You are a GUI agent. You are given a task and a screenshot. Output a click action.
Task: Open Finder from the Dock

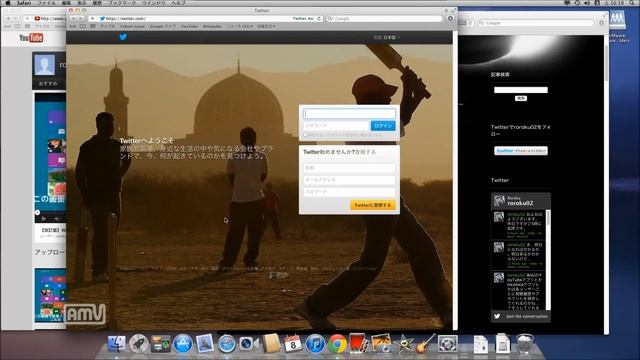117,344
